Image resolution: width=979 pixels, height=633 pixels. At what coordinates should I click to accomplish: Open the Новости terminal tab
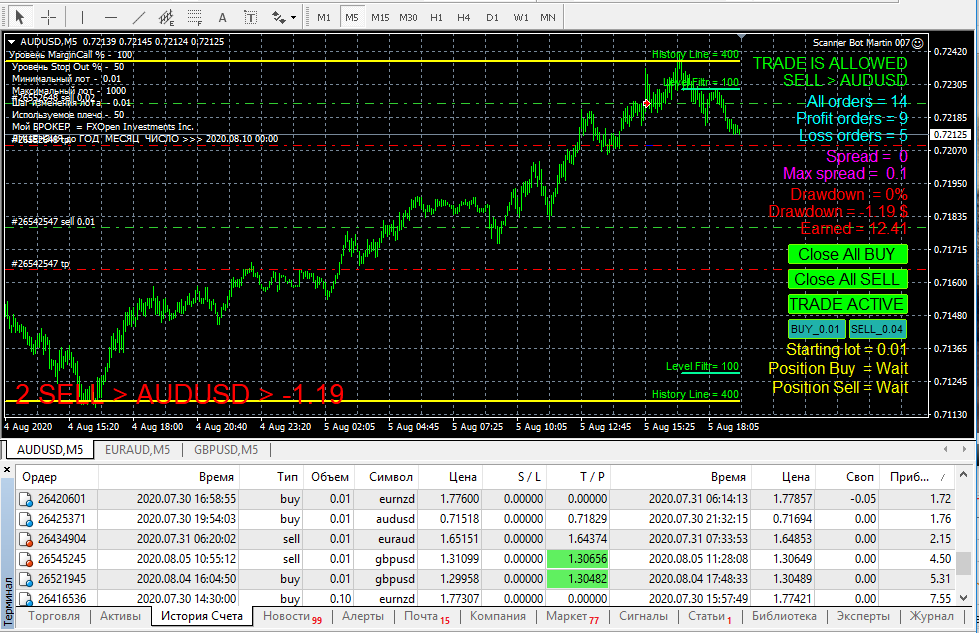click(286, 616)
